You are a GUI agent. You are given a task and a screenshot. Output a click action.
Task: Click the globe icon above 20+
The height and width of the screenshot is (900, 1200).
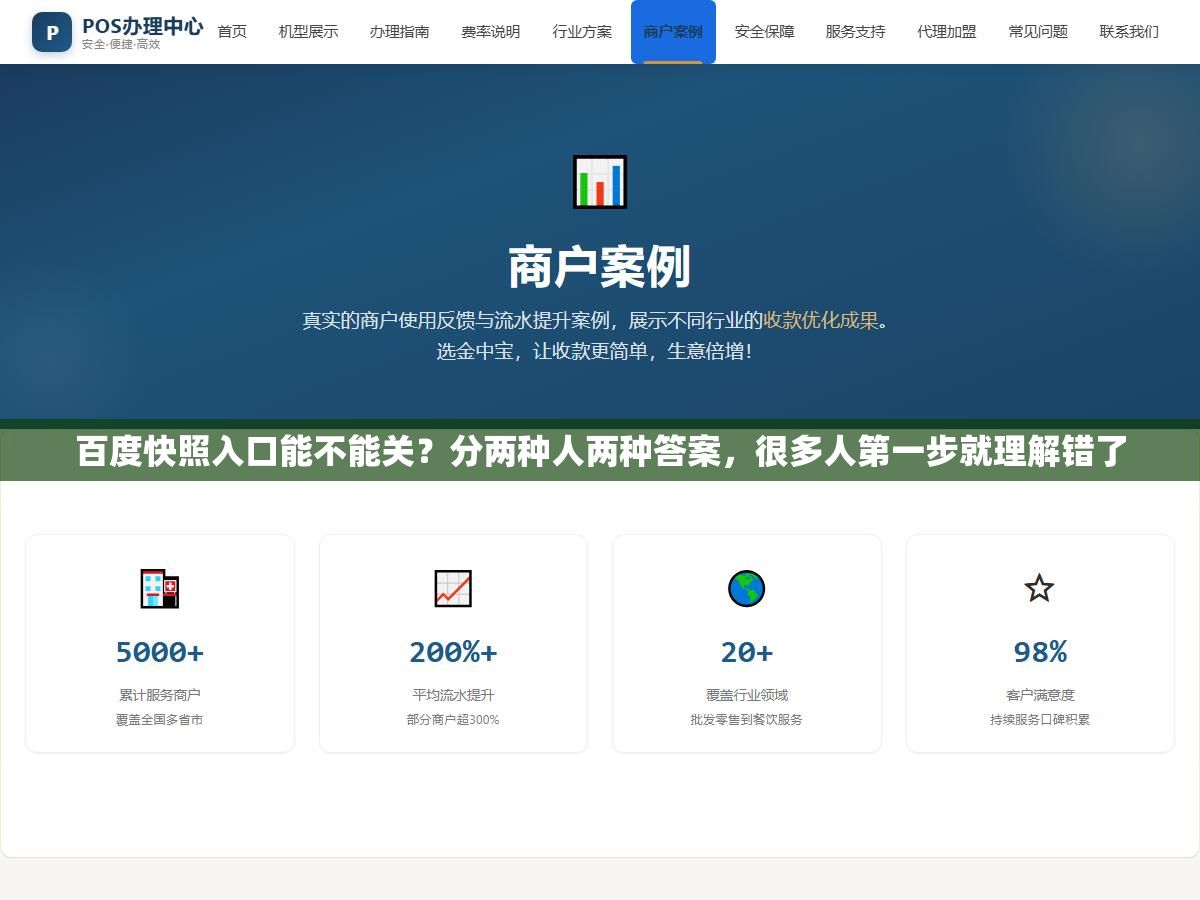click(x=746, y=588)
